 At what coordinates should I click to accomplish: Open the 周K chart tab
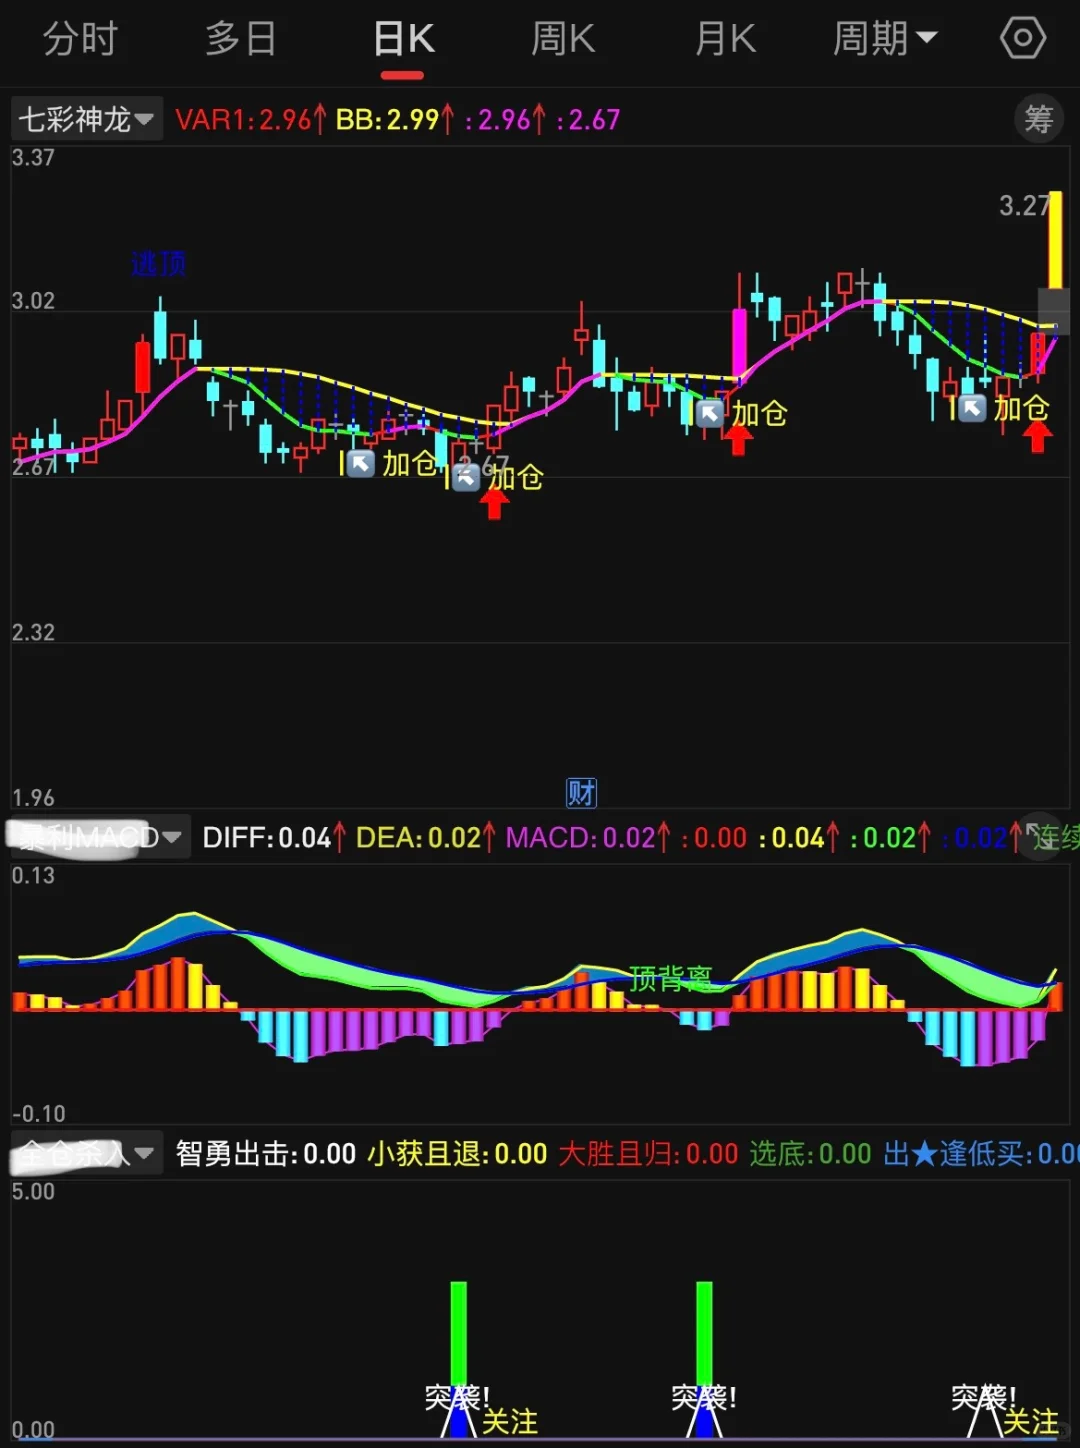tap(563, 40)
